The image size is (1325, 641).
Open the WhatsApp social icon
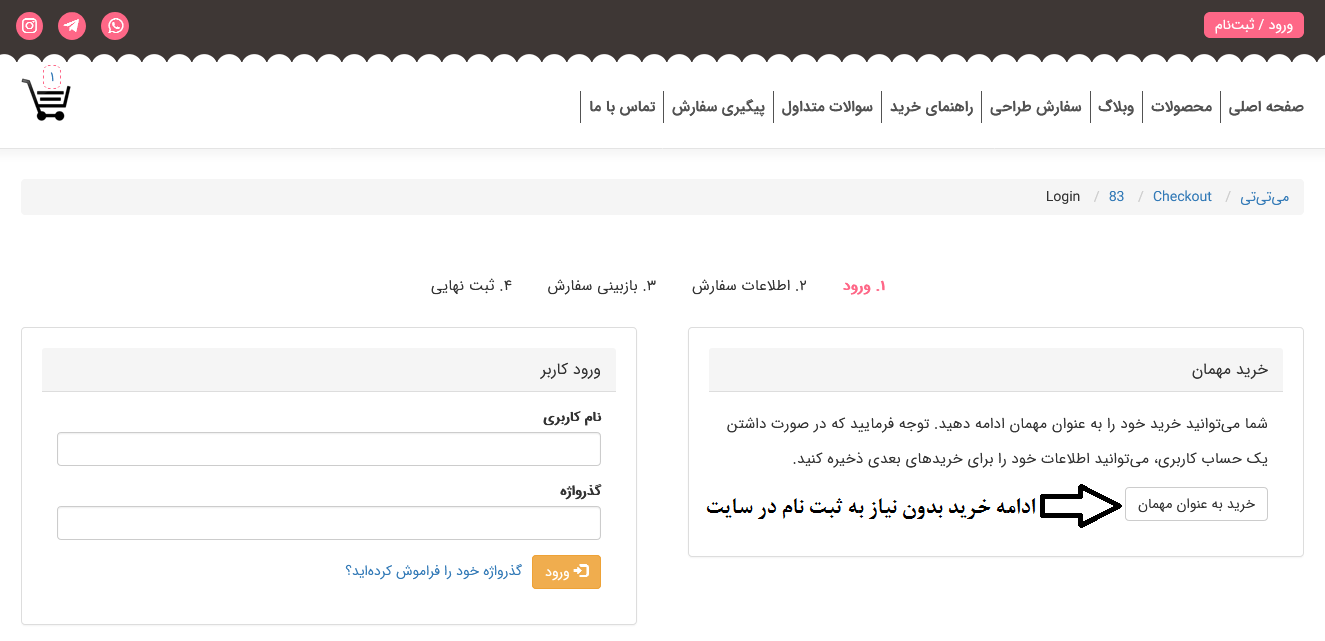[x=115, y=25]
